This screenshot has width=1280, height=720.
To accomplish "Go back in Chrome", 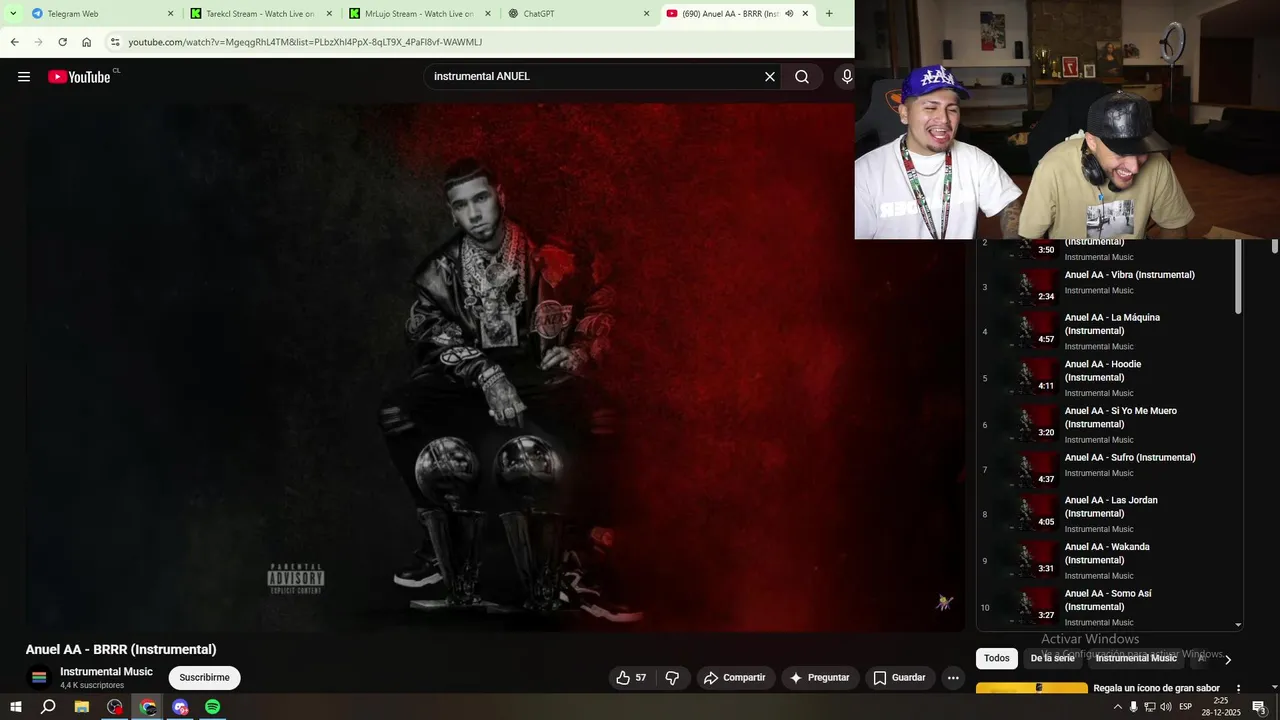I will click(x=14, y=42).
